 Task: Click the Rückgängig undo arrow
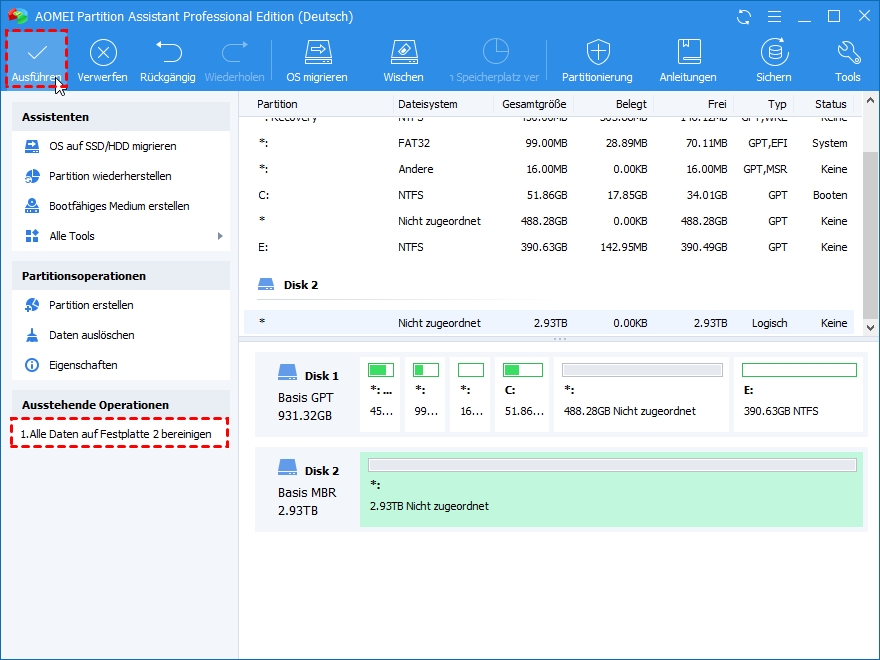[168, 53]
